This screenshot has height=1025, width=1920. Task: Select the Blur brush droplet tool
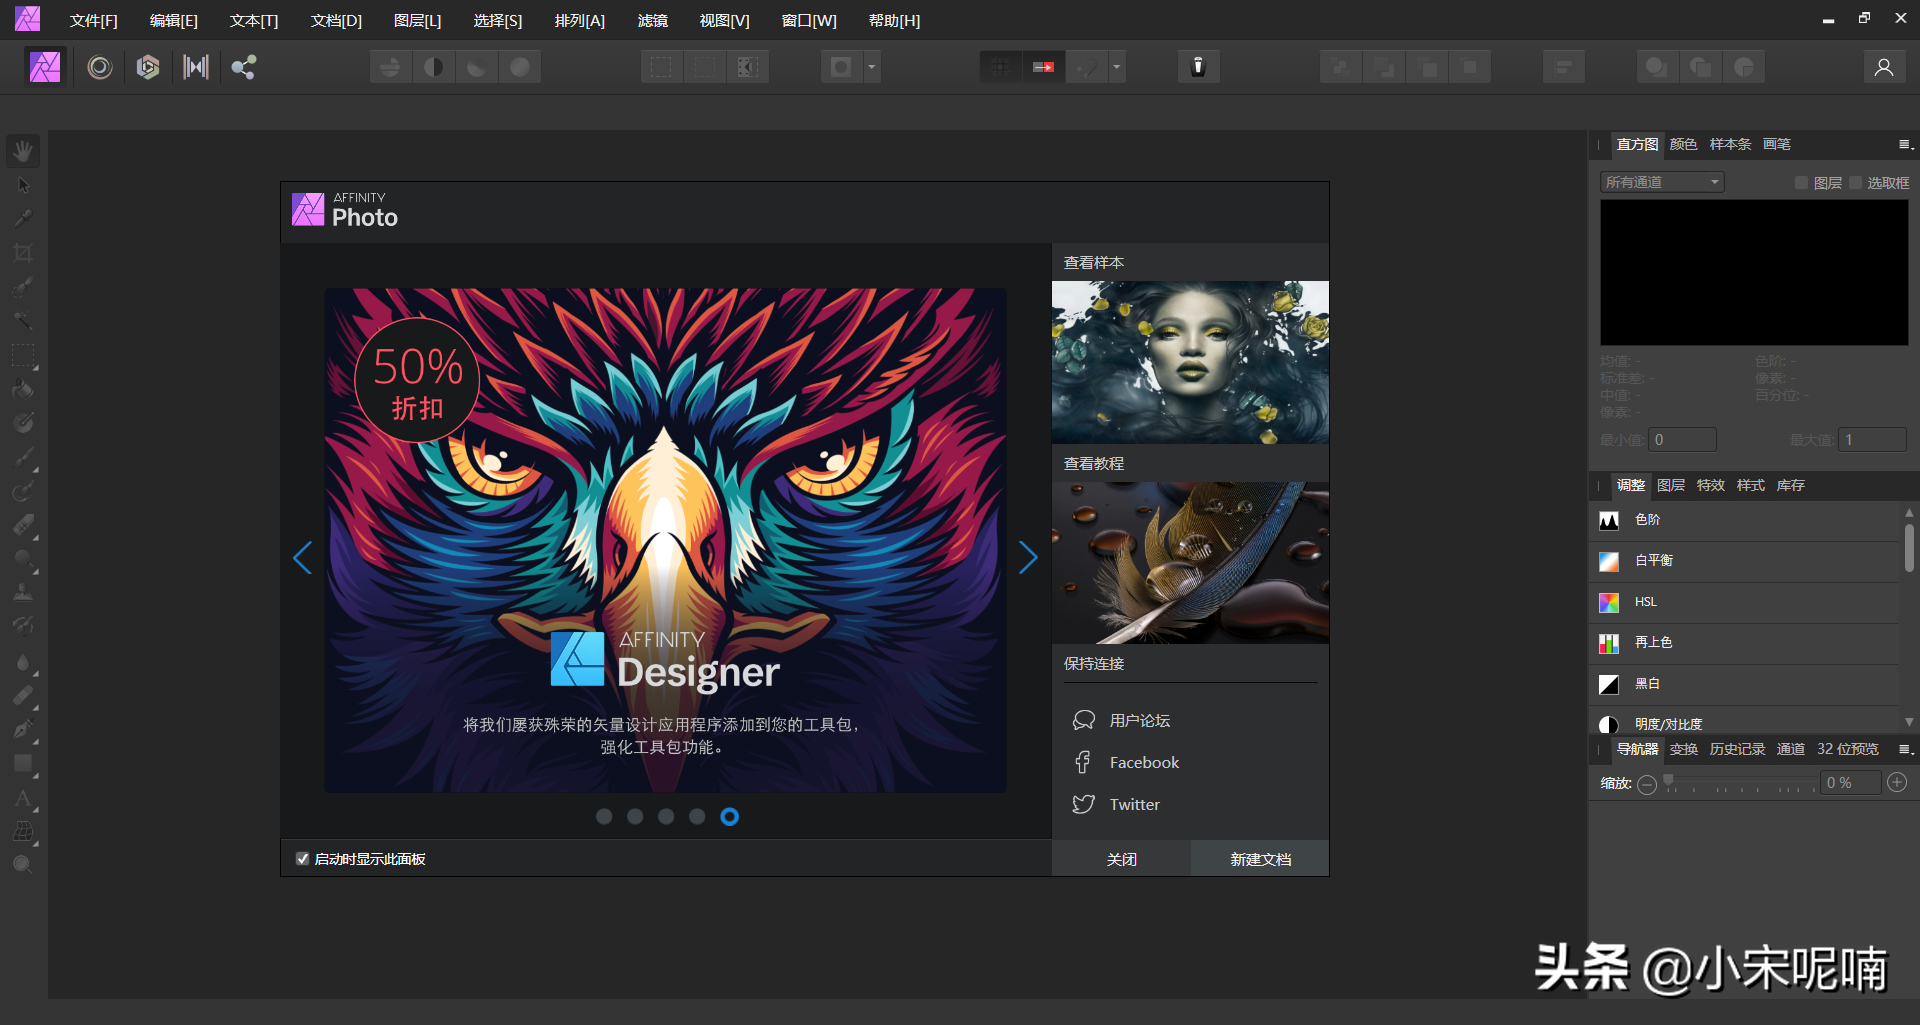click(x=23, y=661)
